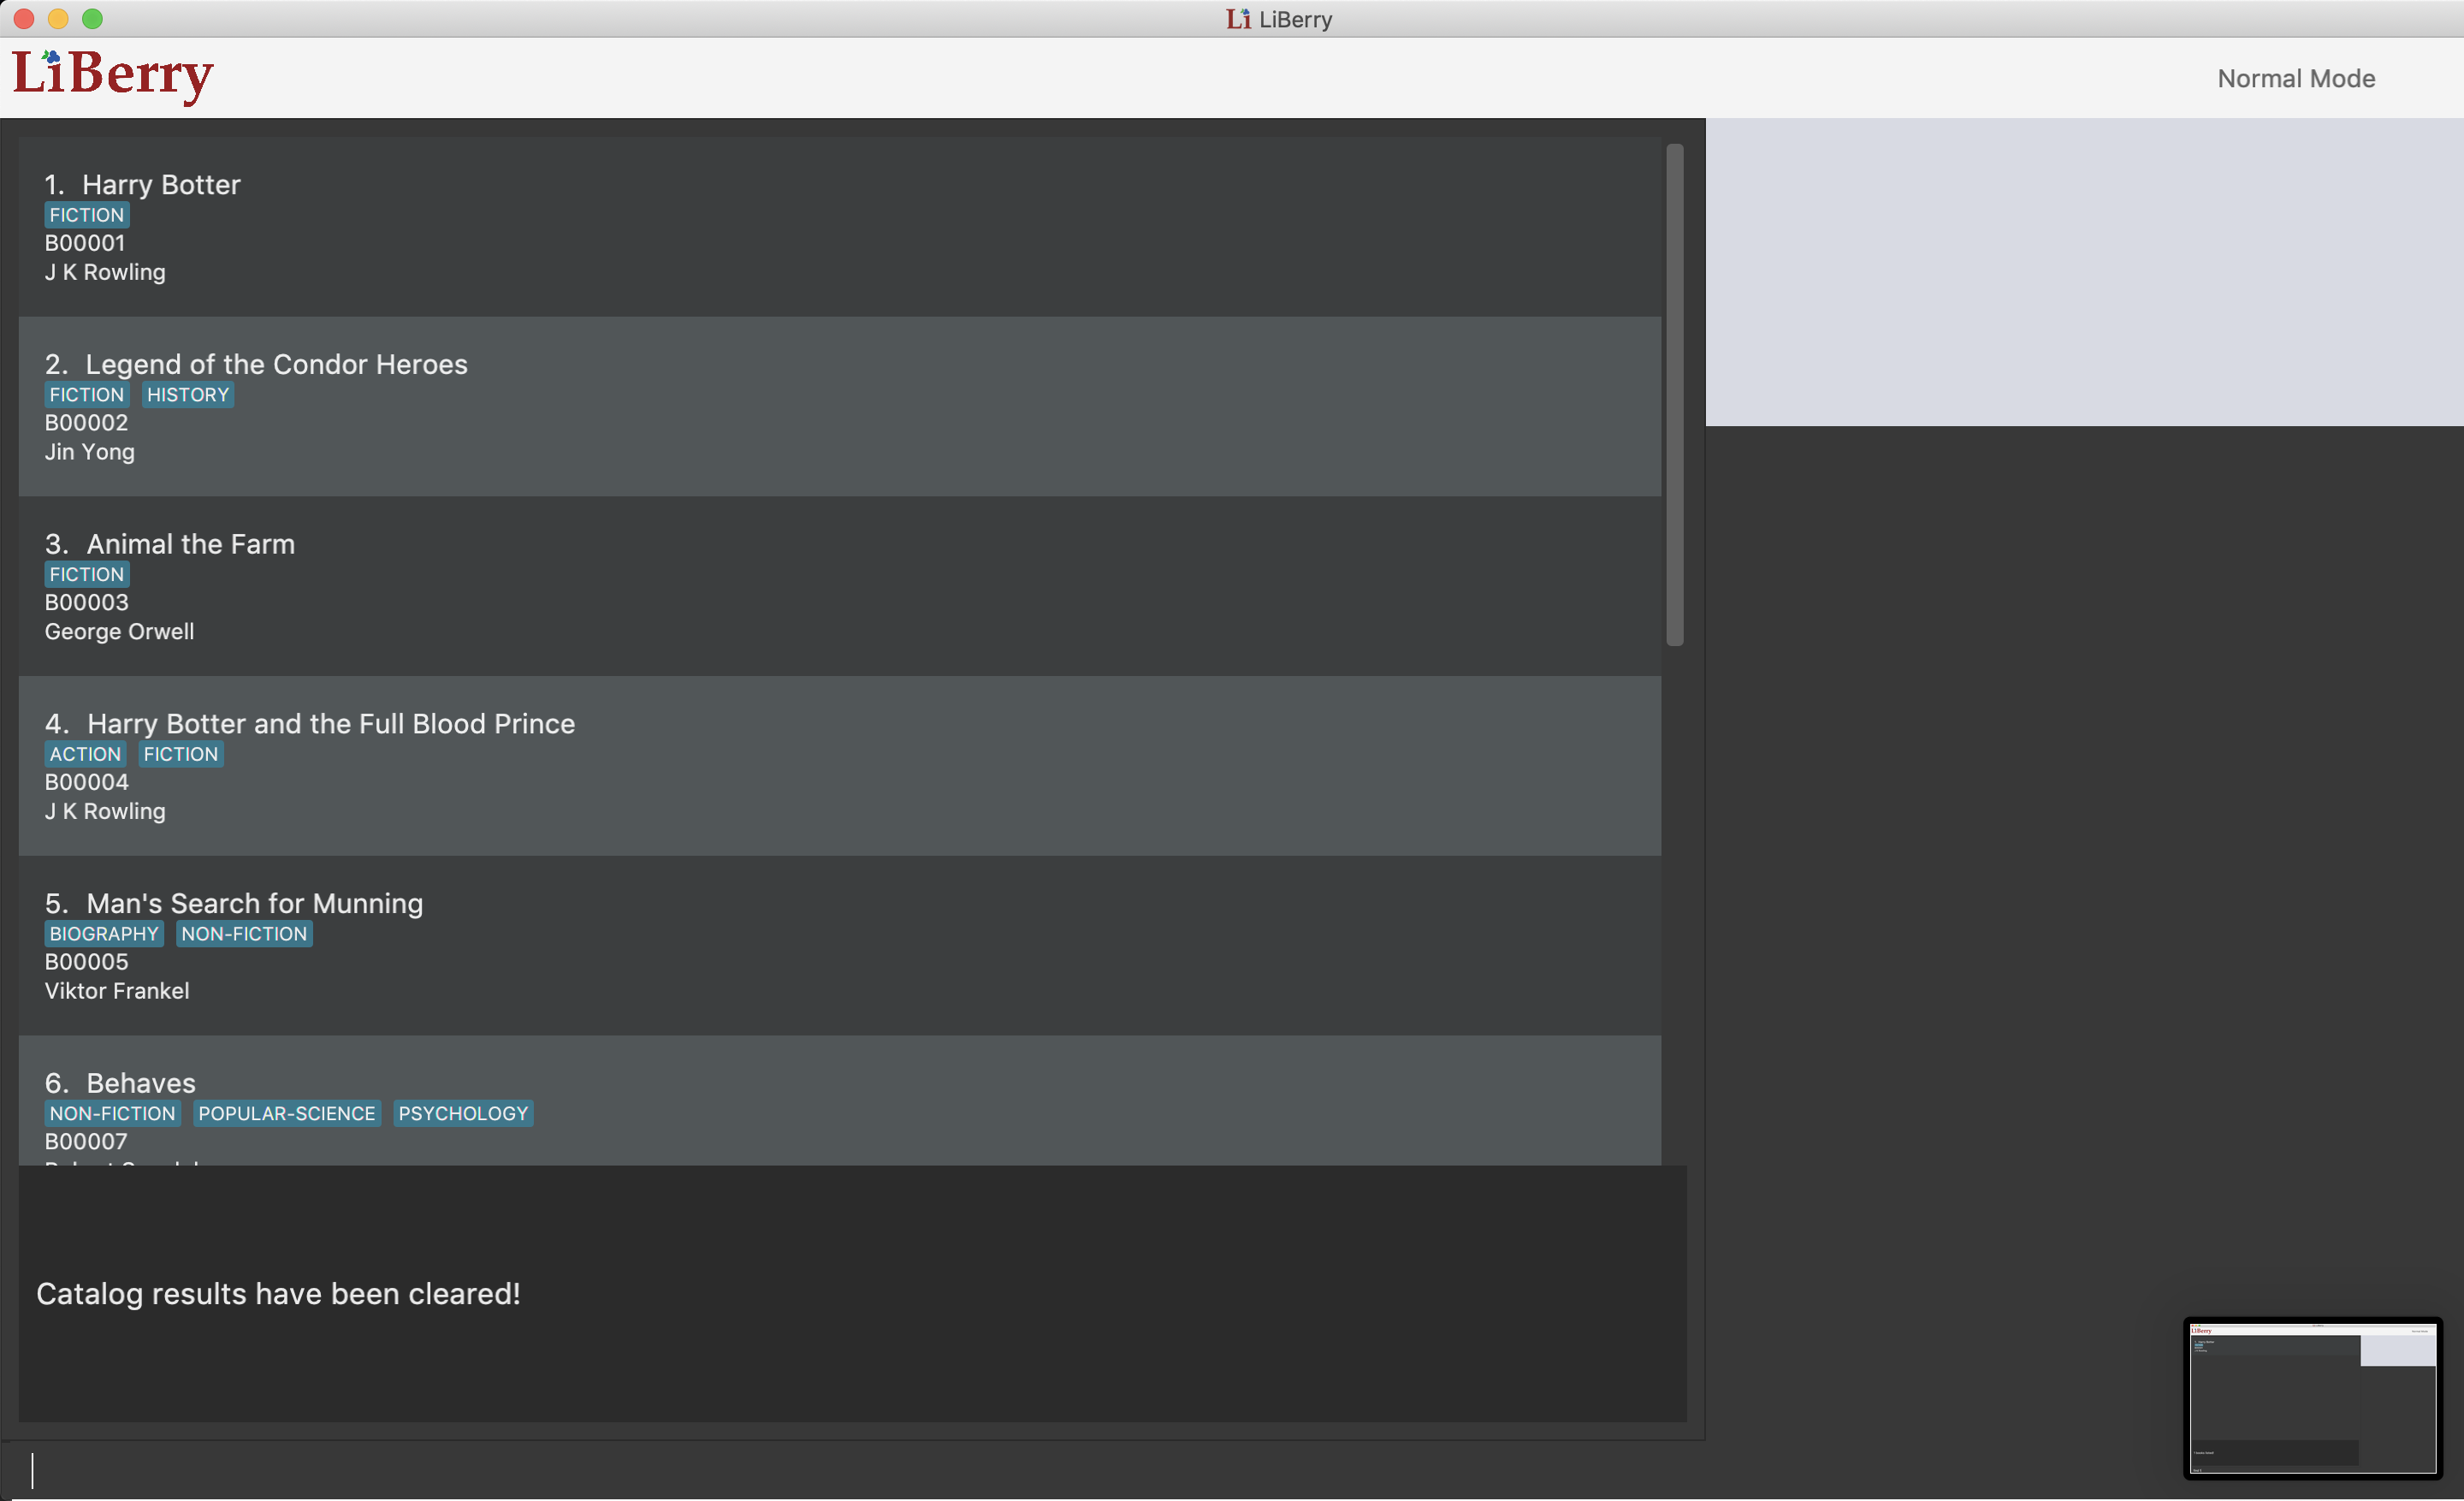Click the POPULAR-SCIENCE tag on Behaves
The image size is (2464, 1501).
point(287,1113)
